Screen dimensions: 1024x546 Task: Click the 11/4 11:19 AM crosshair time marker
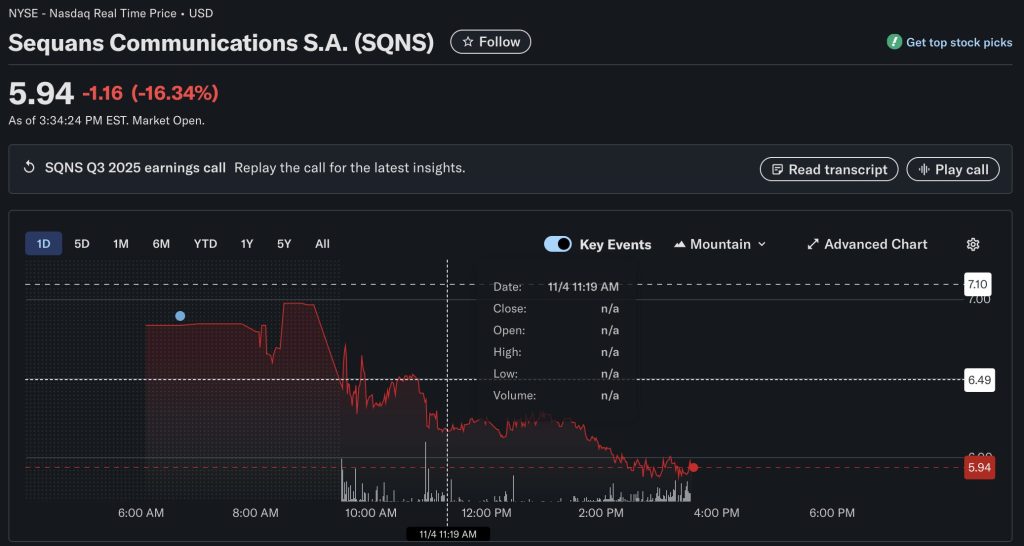[448, 534]
